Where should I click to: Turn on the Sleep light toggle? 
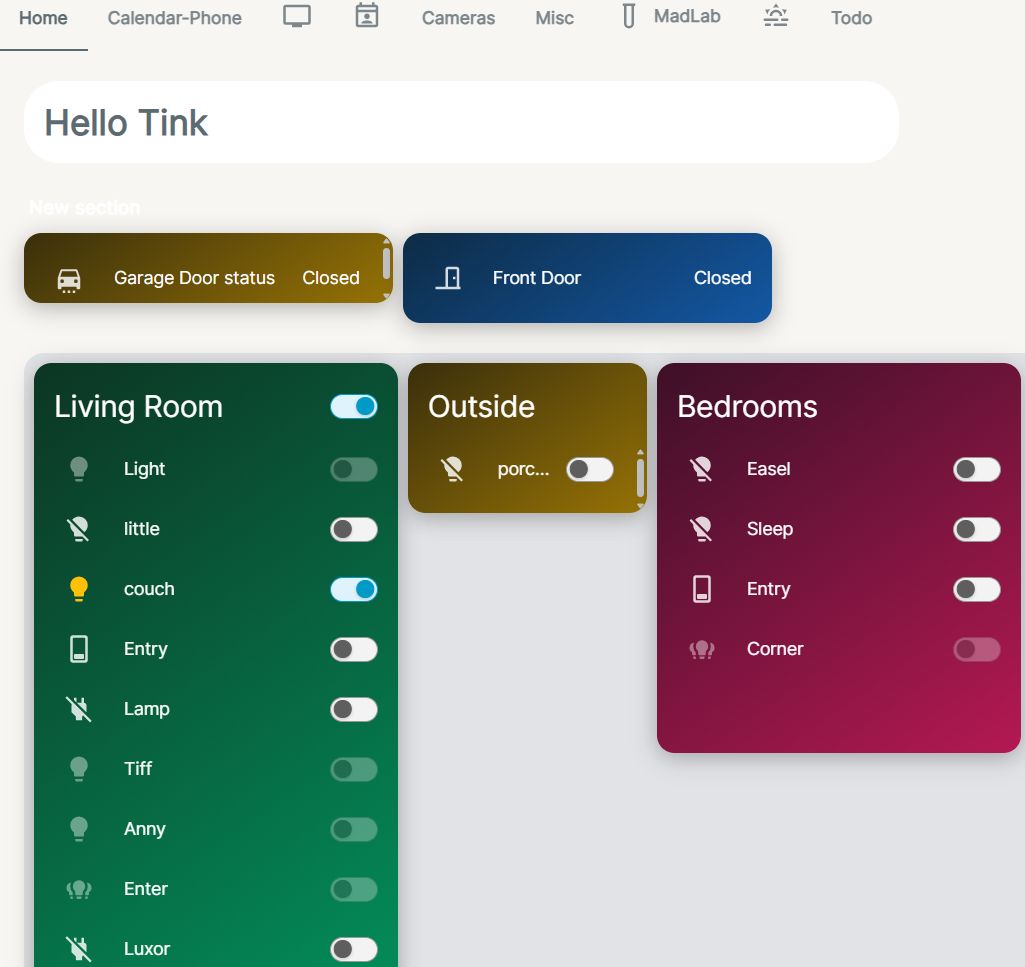pos(977,529)
